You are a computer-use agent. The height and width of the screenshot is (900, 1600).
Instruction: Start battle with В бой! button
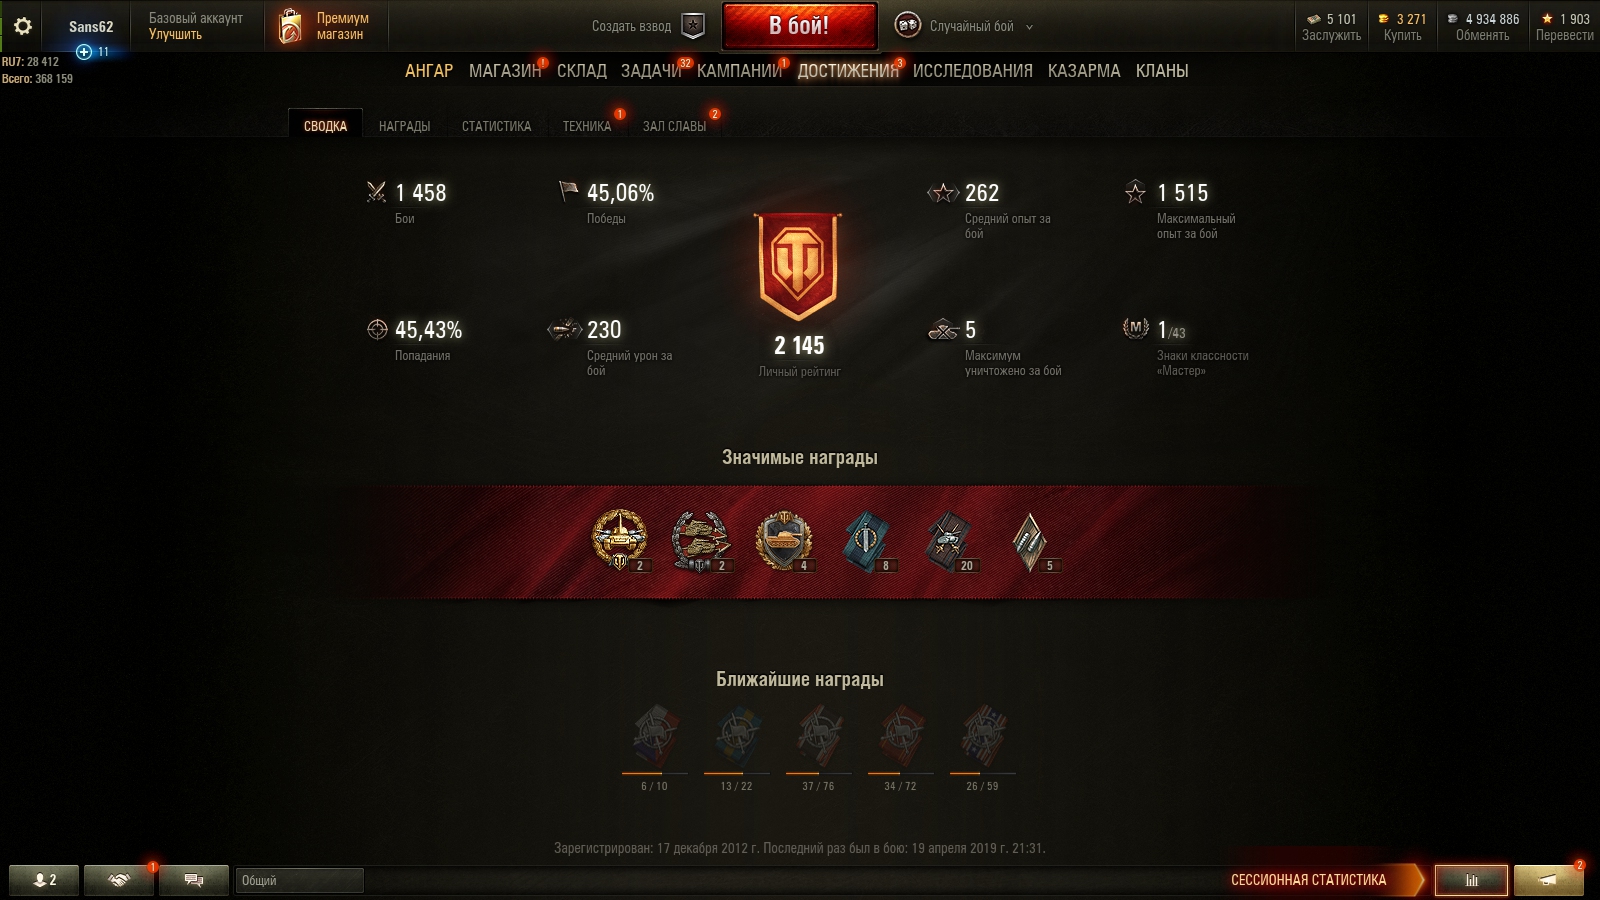(799, 26)
